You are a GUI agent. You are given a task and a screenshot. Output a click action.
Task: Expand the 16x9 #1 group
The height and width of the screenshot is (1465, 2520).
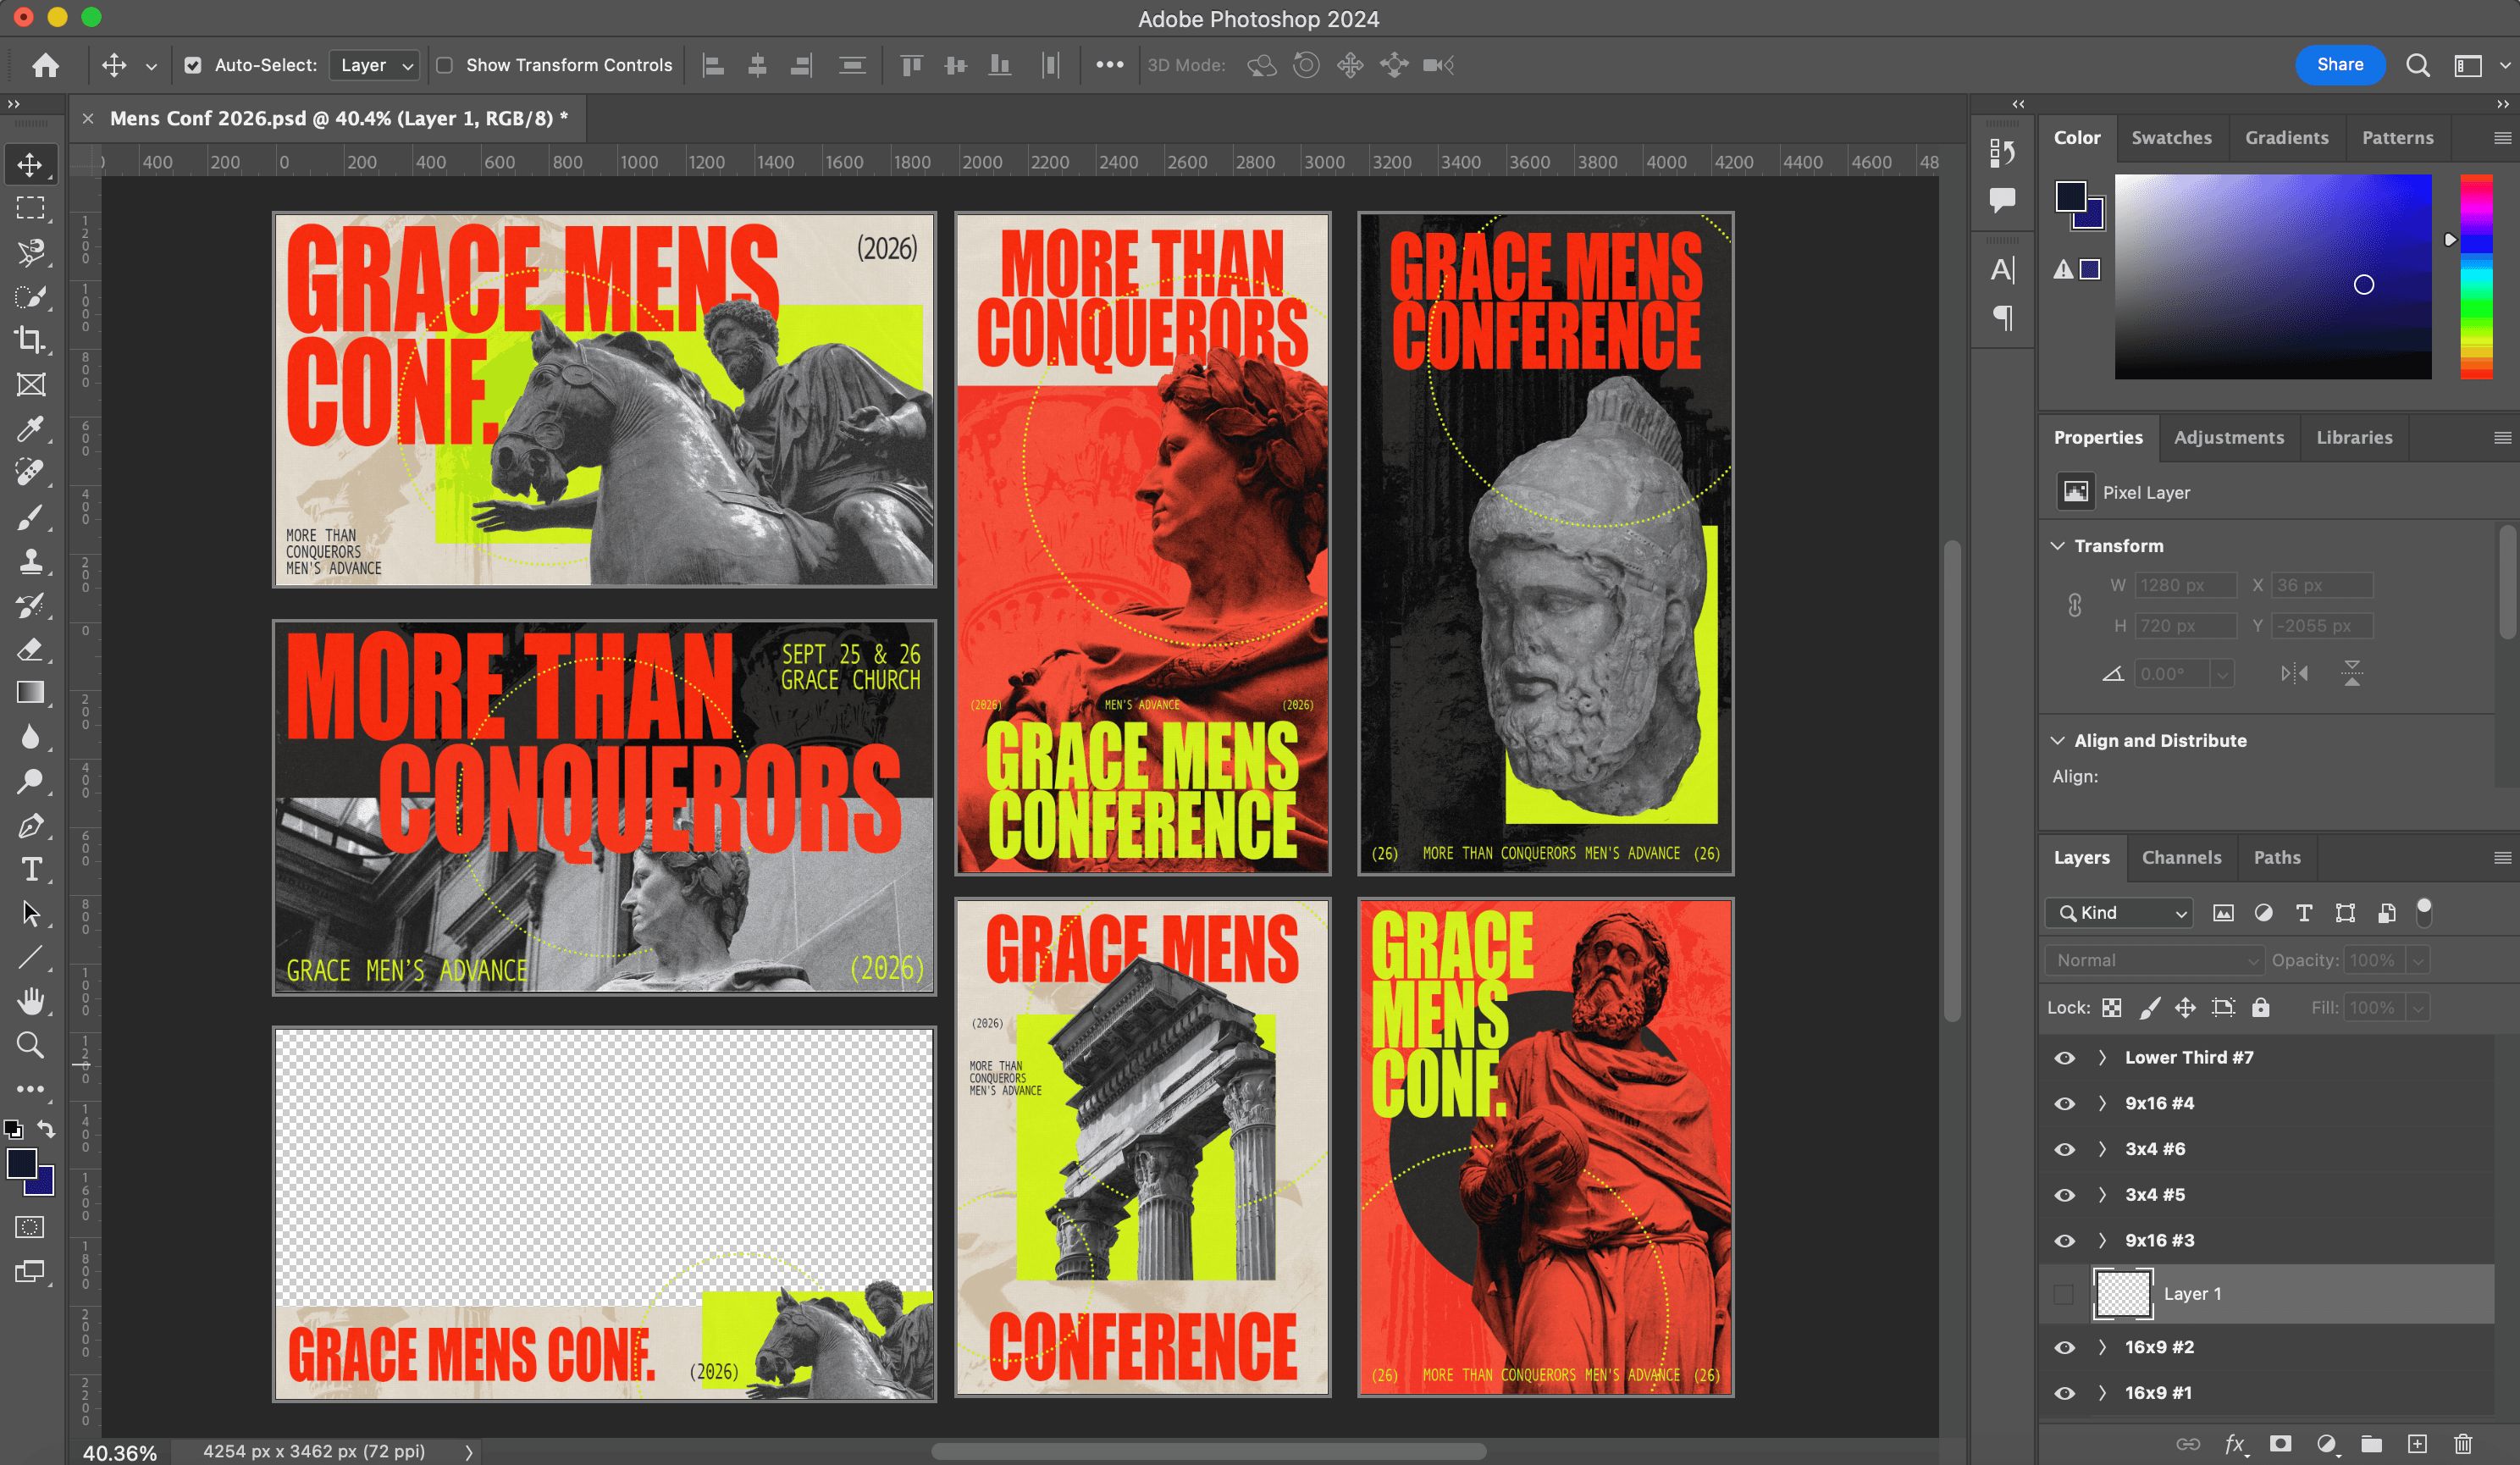coord(2102,1394)
